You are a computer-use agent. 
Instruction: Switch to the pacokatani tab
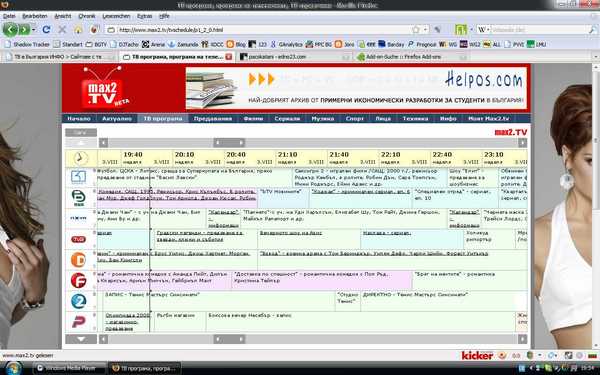point(295,57)
